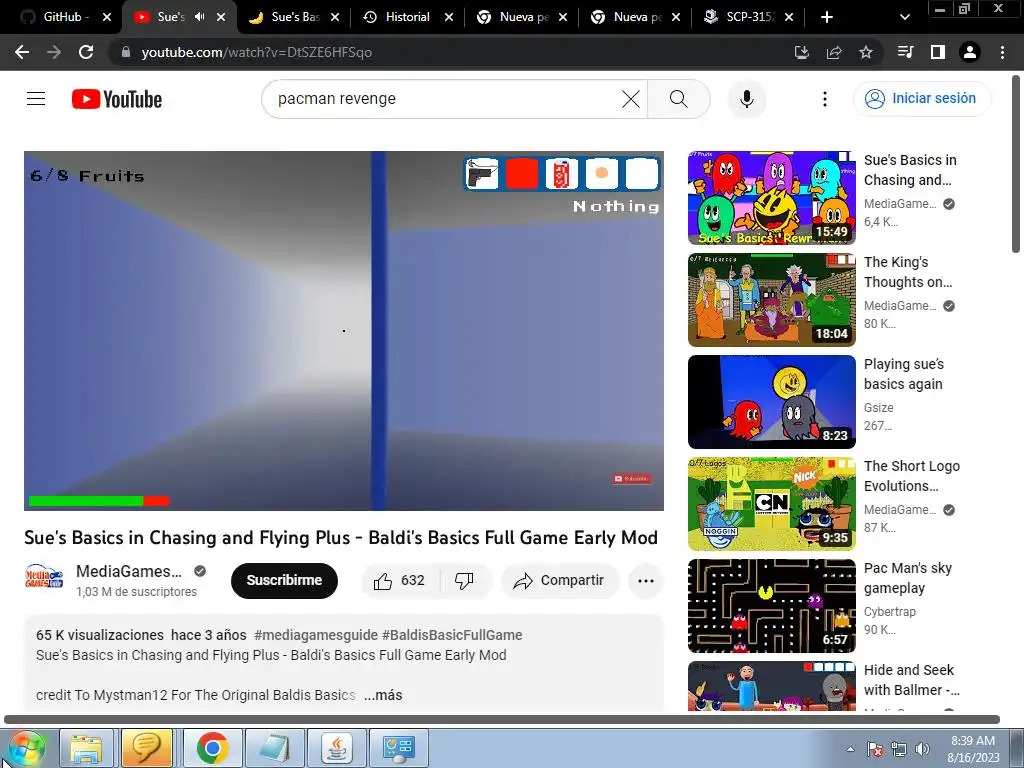The image size is (1024, 768).
Task: Click the Suscribirme button
Action: 284,581
